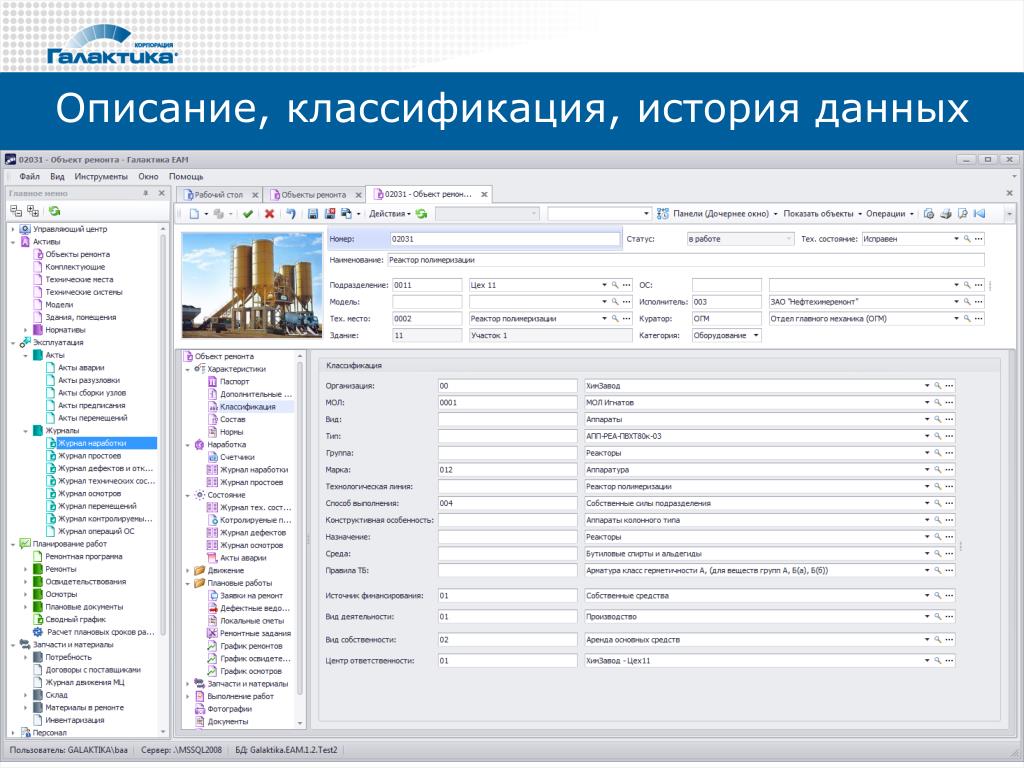Open Сводный график in main menu

75,620
